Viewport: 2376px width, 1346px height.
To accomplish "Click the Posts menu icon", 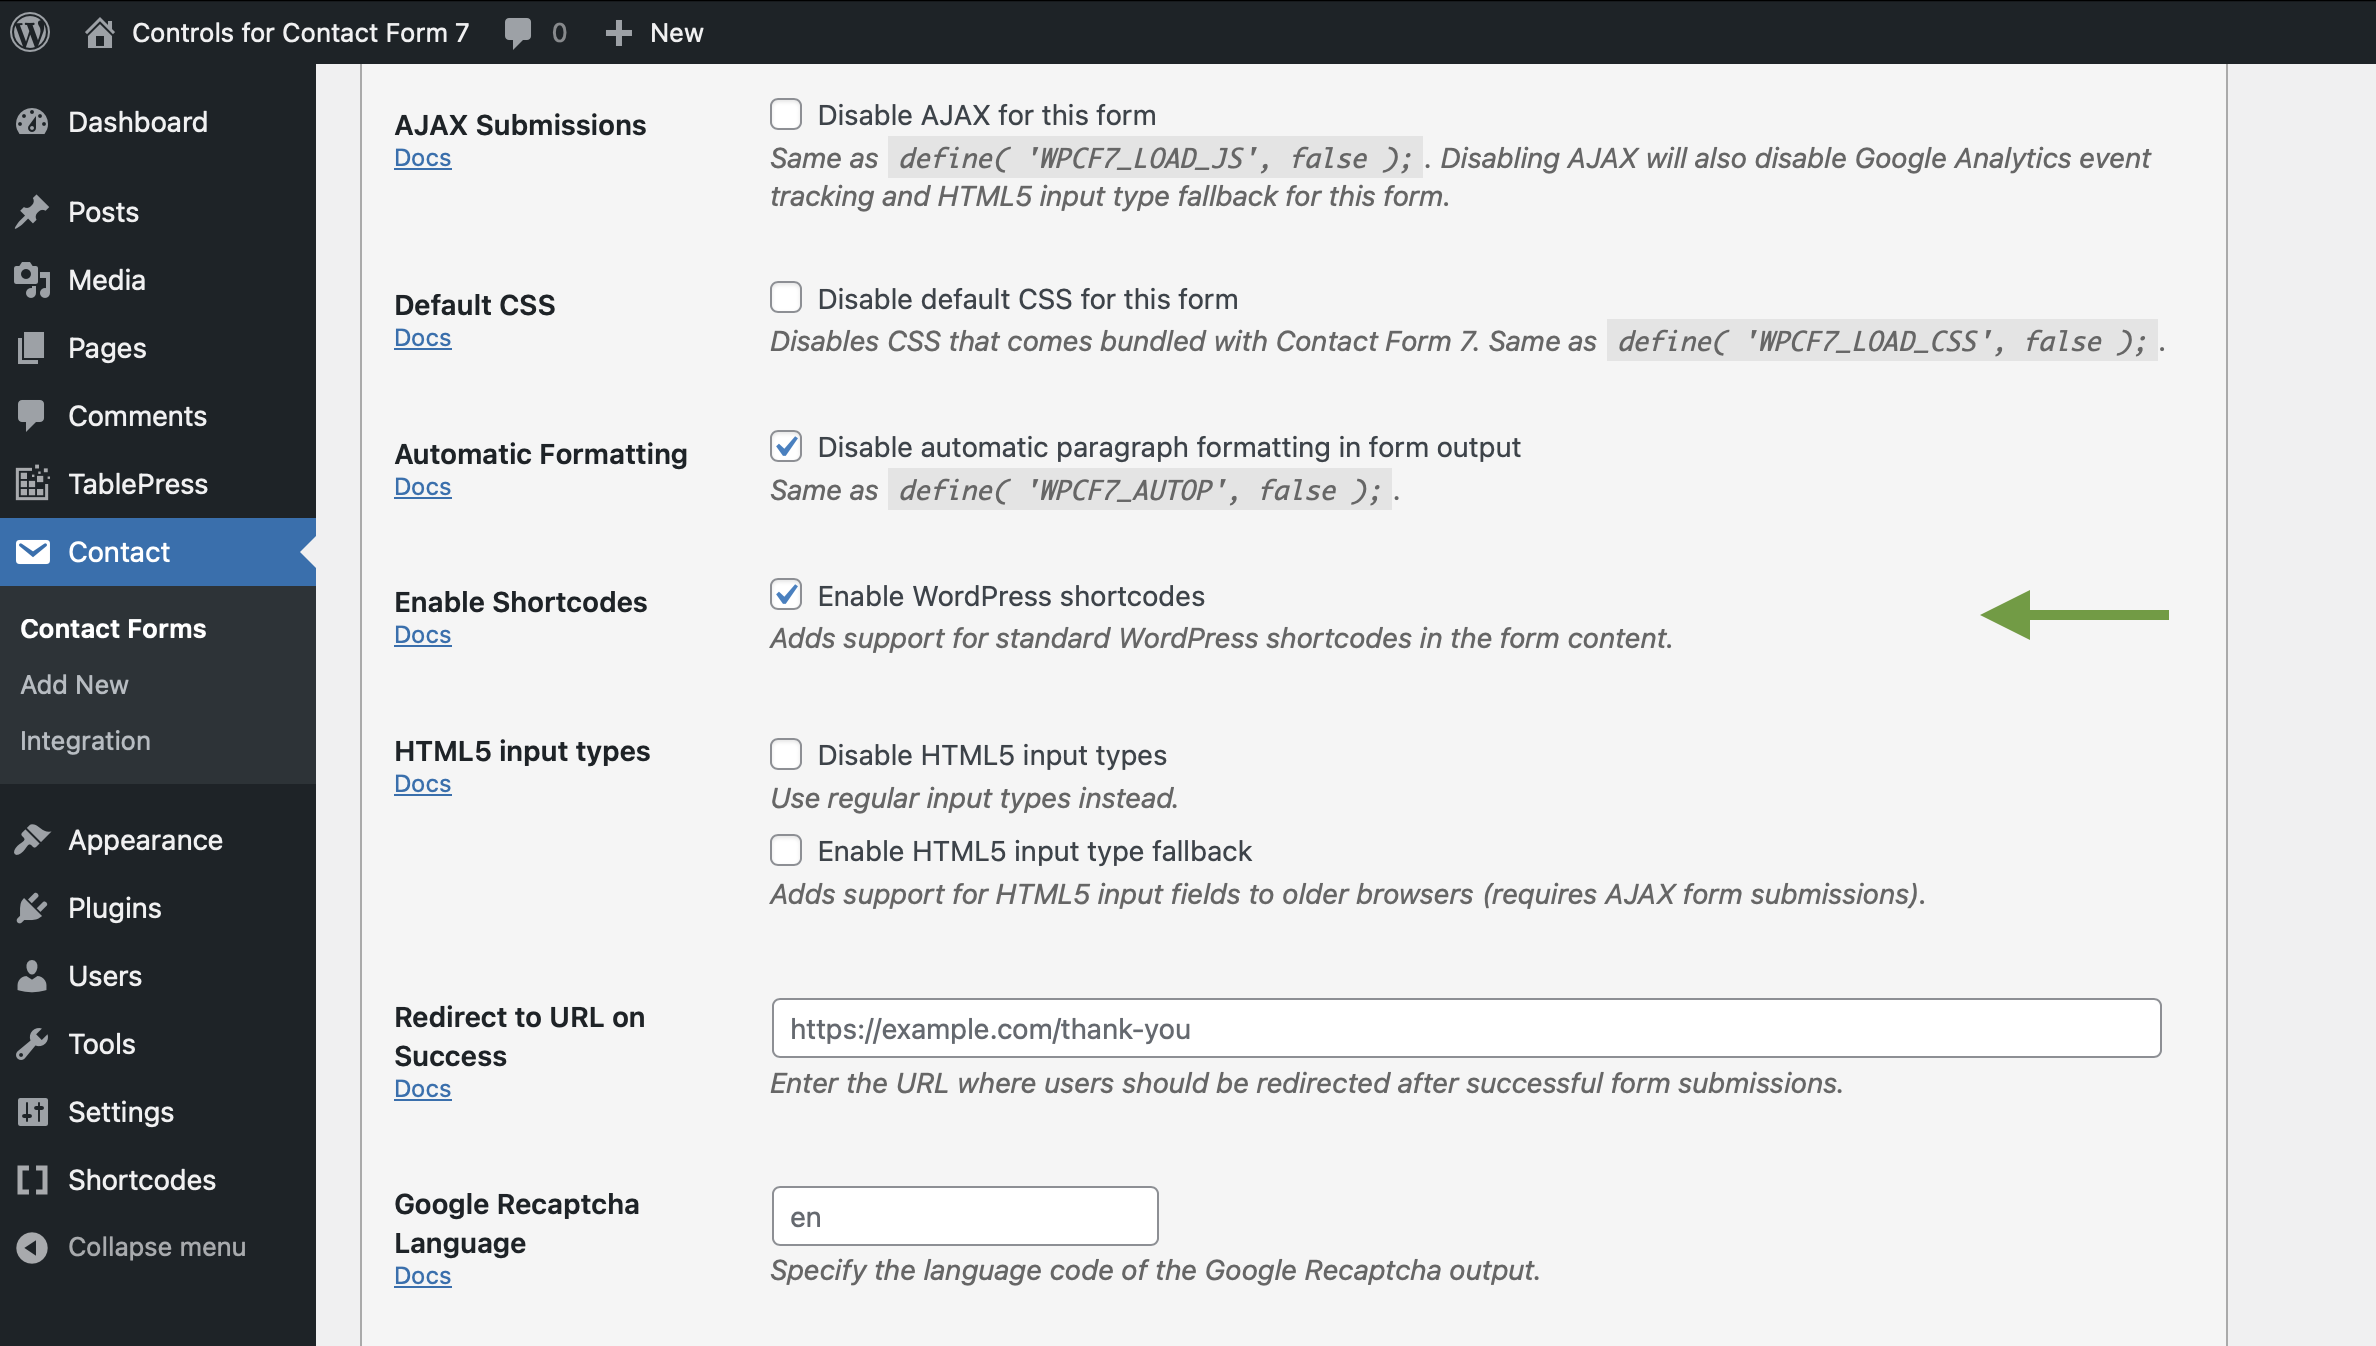I will click(x=31, y=212).
